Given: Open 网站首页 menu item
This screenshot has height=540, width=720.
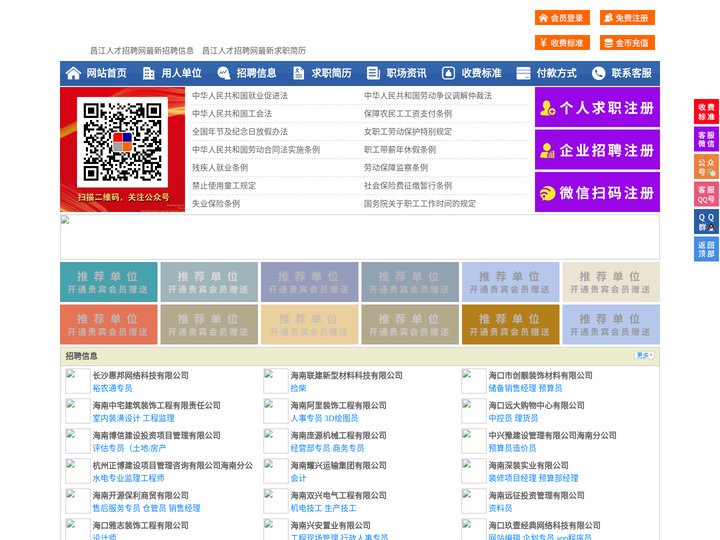Looking at the screenshot, I should (x=106, y=73).
